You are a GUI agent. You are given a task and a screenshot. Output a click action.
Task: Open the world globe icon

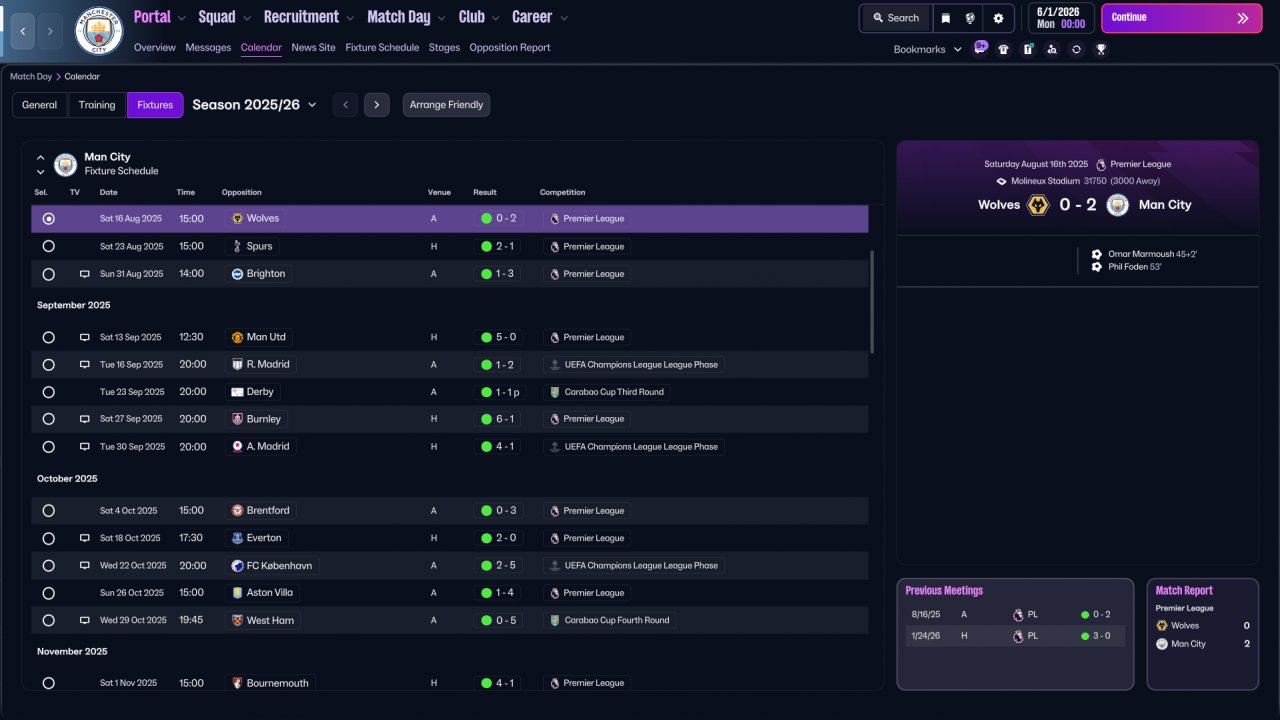point(970,18)
